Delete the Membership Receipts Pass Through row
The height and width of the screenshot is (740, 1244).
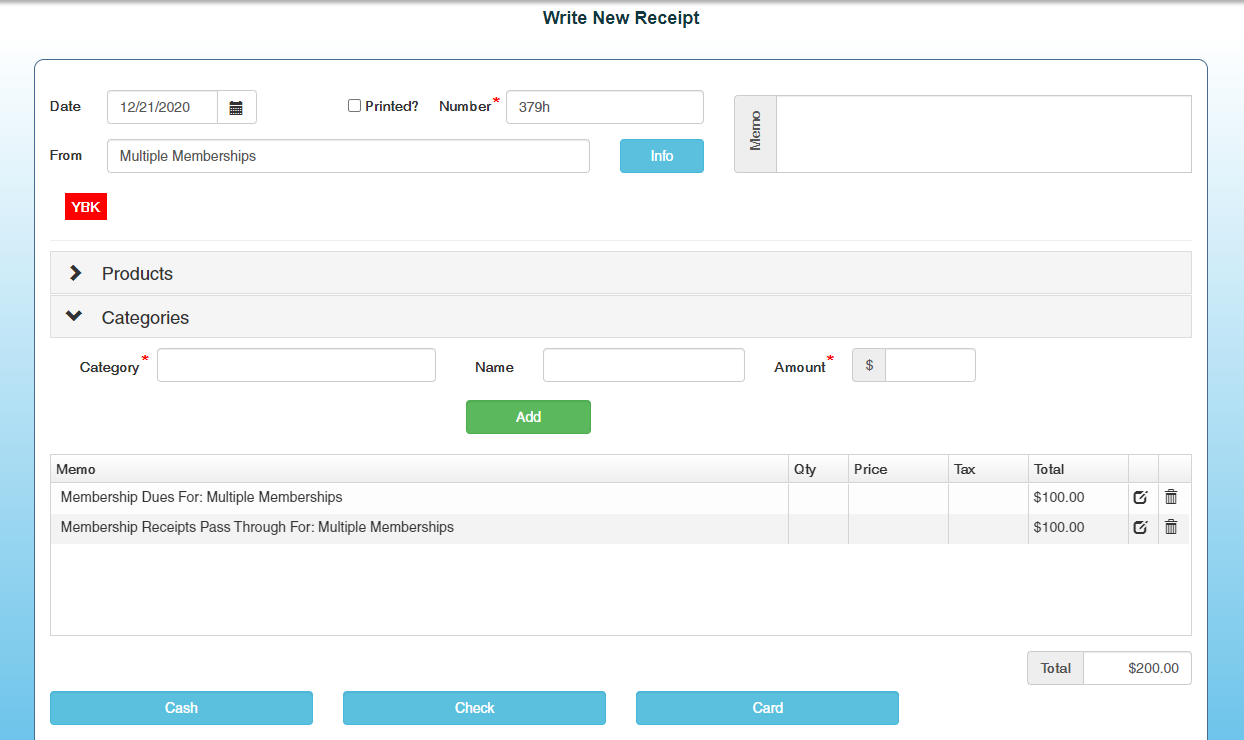(x=1171, y=527)
